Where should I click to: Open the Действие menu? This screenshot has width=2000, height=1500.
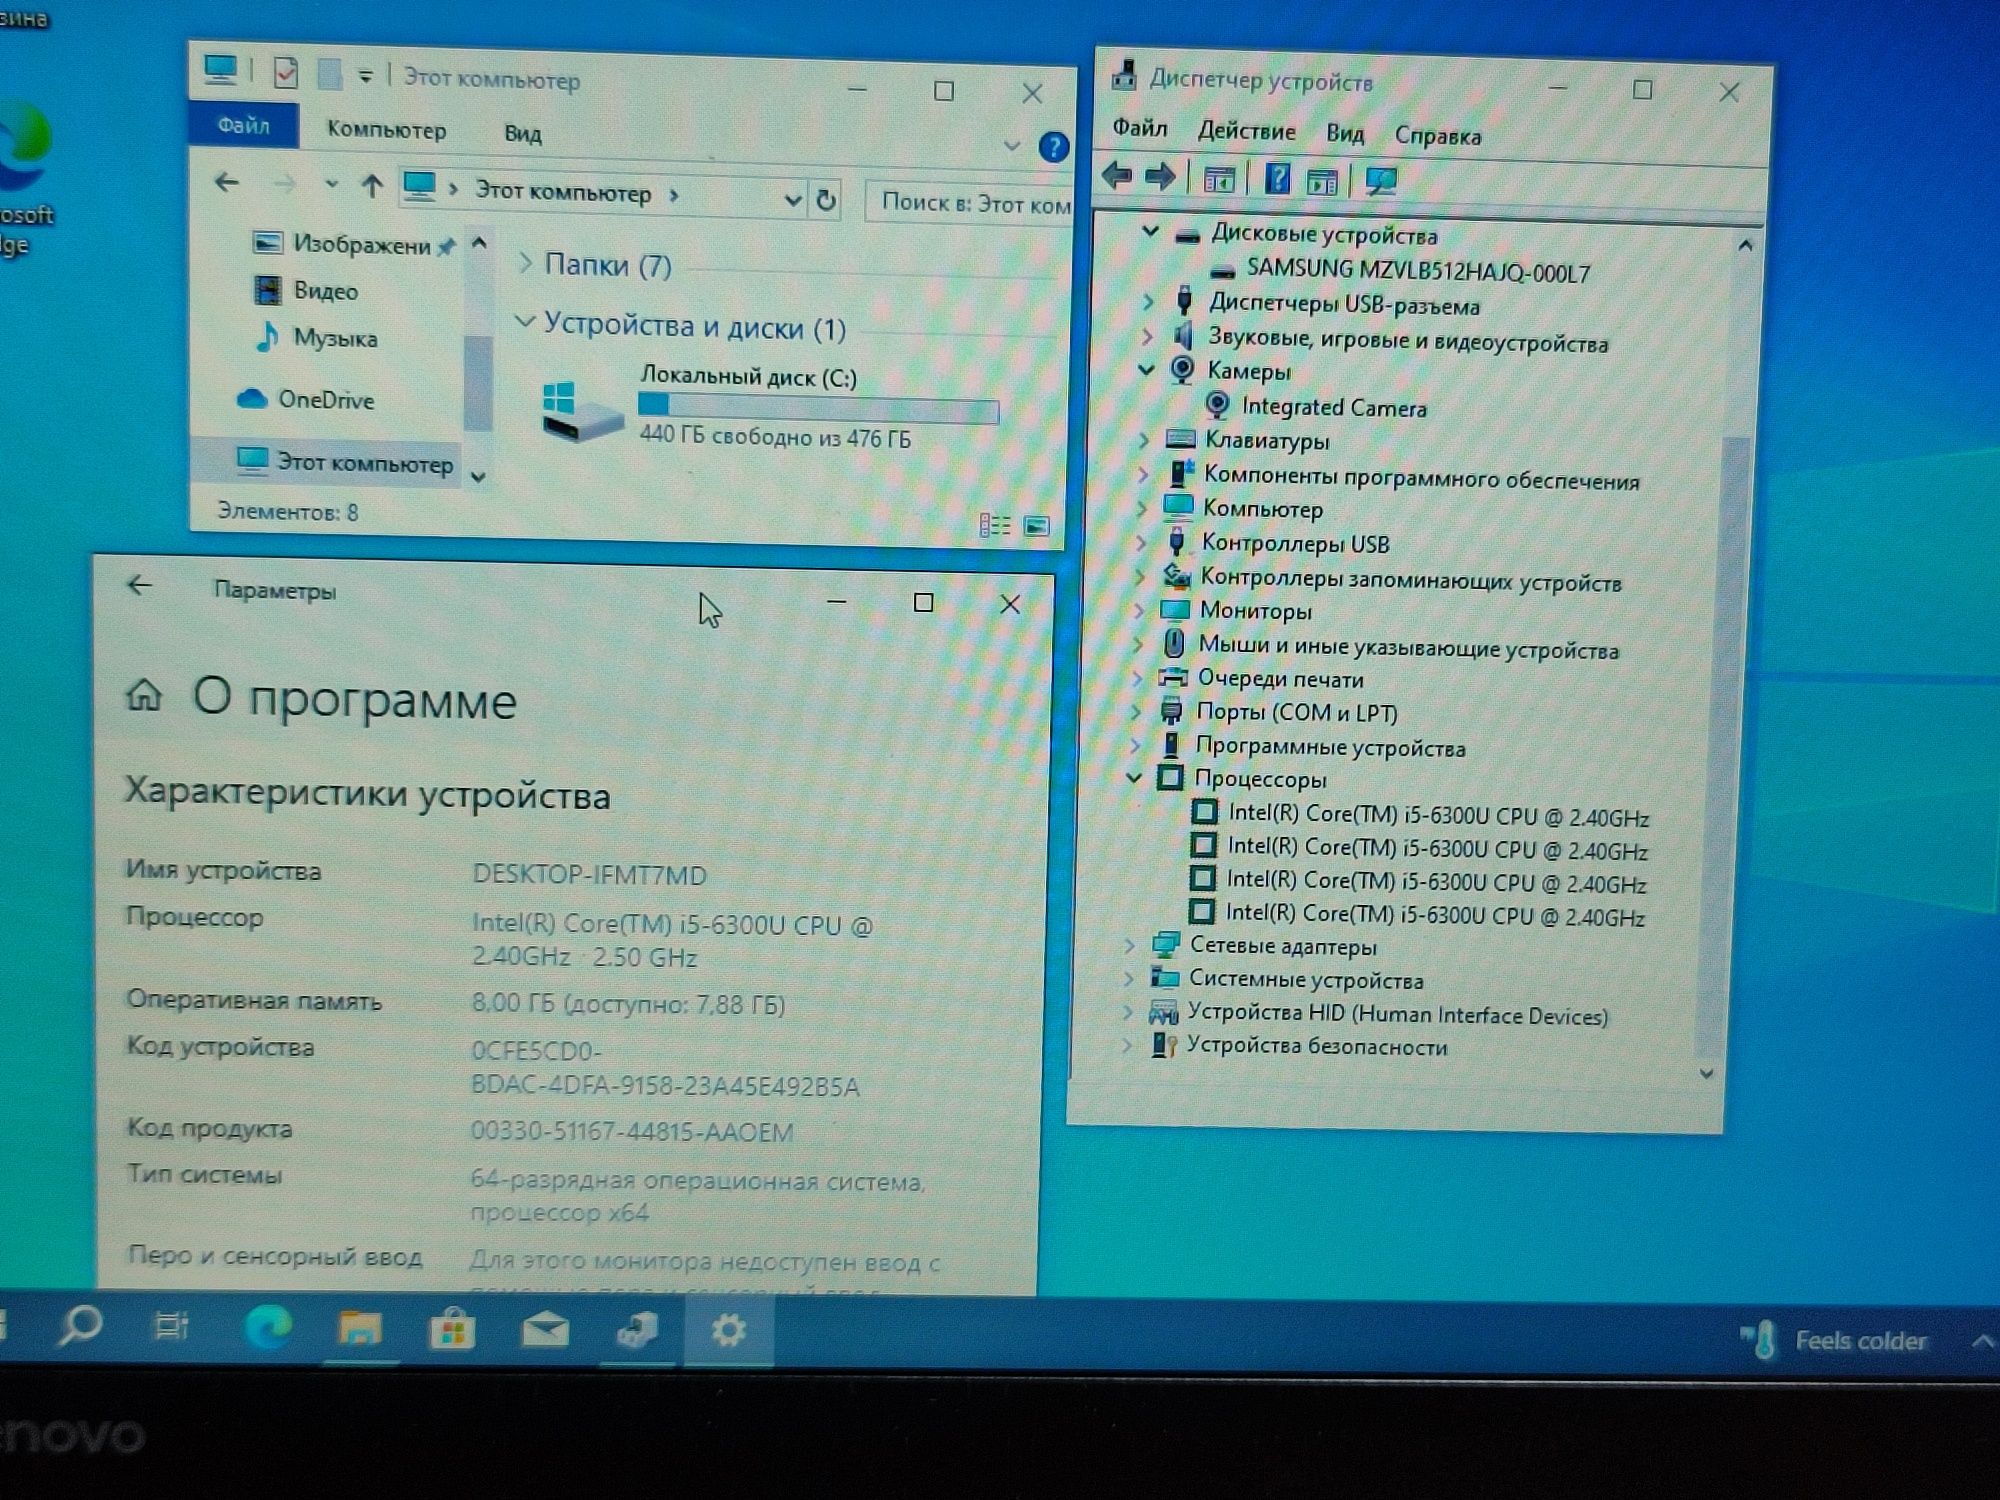coord(1246,131)
